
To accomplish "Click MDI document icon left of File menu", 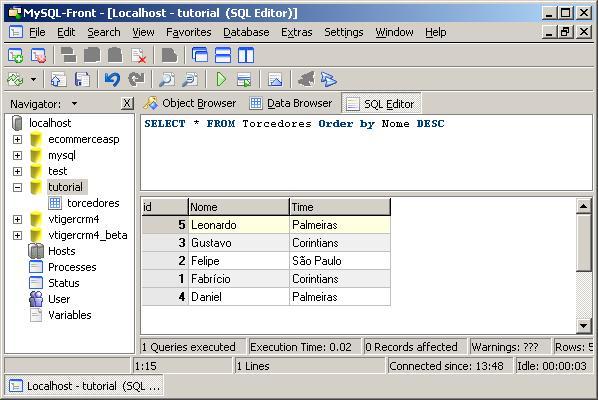I will [16, 32].
